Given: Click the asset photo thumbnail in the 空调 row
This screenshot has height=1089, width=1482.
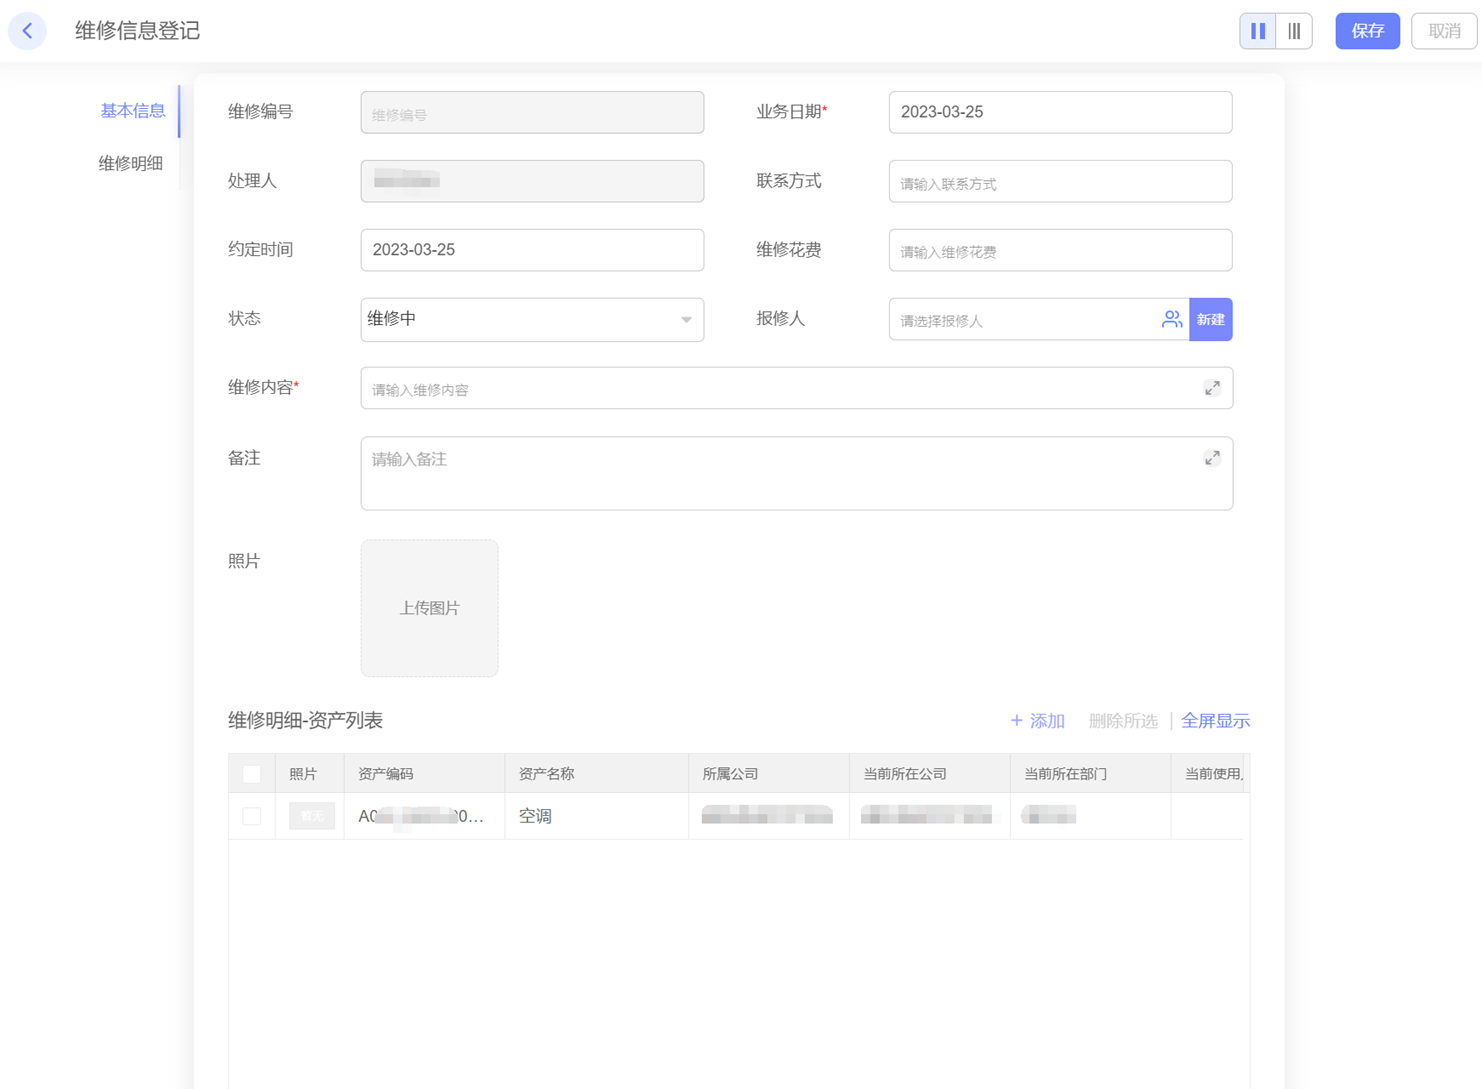Looking at the screenshot, I should (x=312, y=816).
